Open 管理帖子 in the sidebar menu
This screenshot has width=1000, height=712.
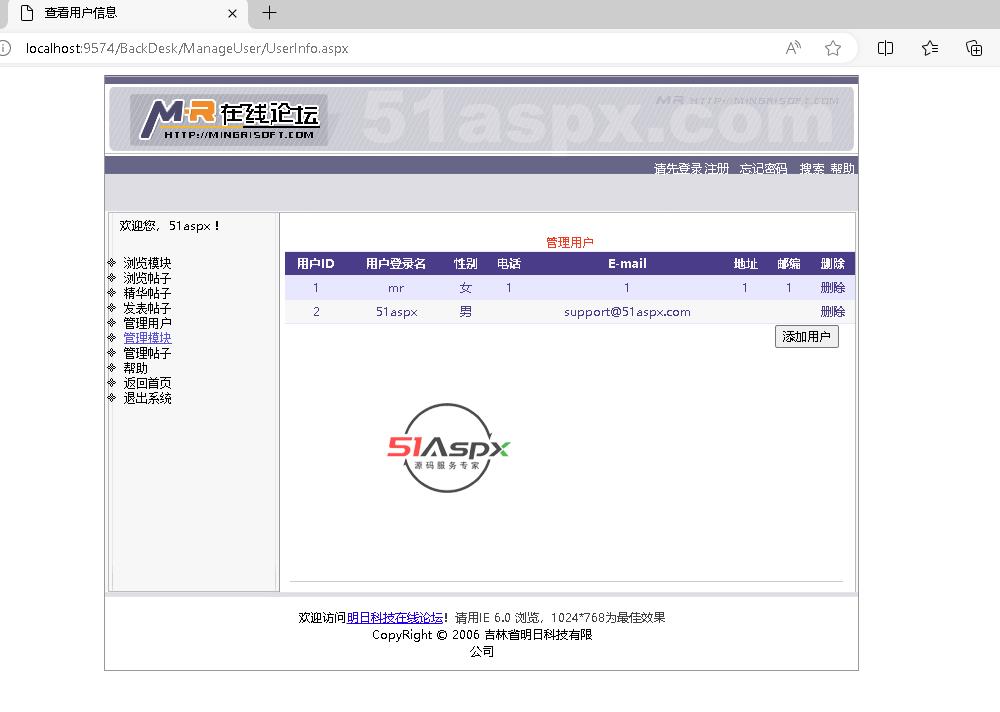click(x=147, y=353)
